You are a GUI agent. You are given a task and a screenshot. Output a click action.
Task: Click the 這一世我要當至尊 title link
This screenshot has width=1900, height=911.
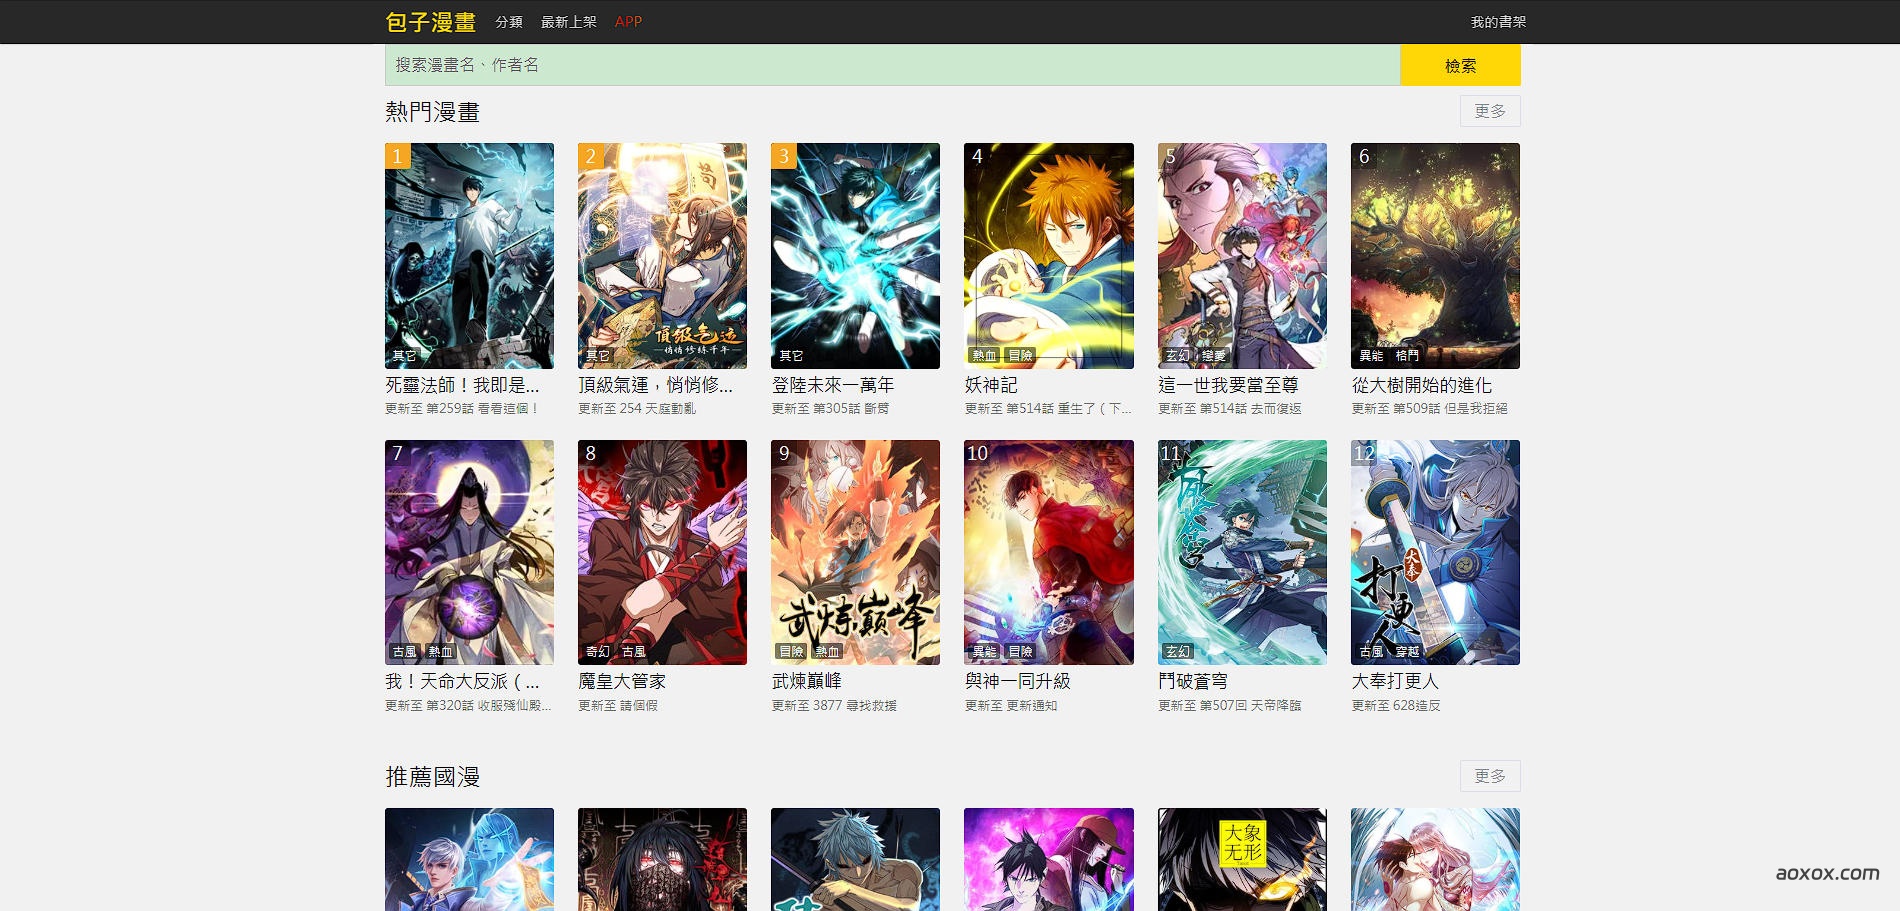pos(1228,385)
